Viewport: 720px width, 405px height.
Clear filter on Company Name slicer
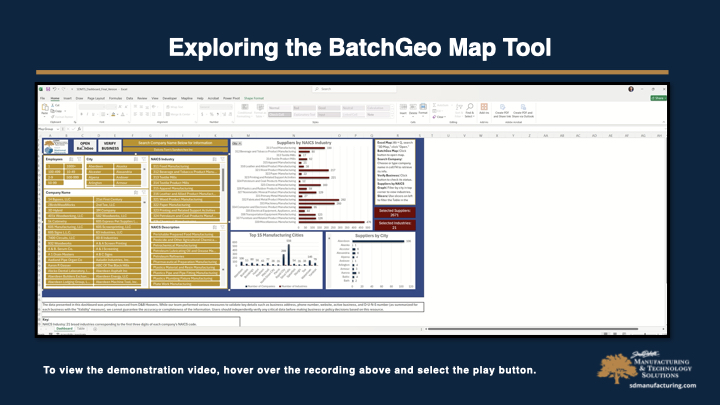click(144, 193)
